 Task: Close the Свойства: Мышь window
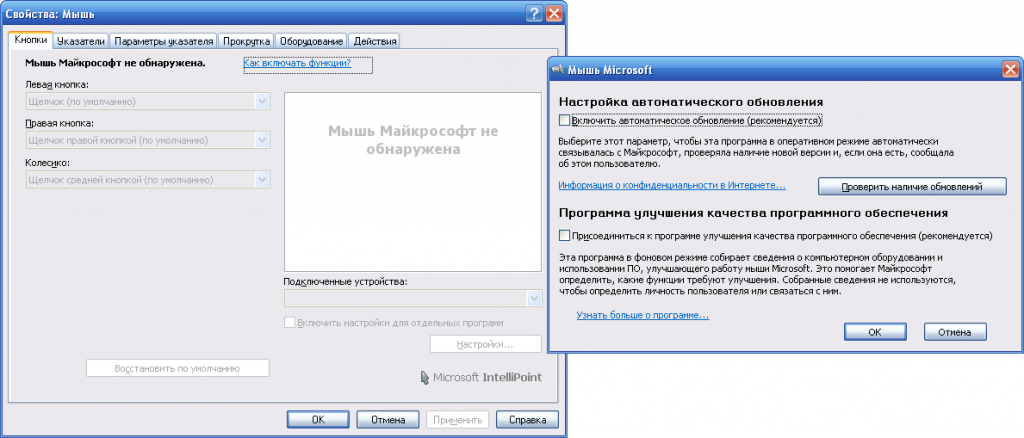coord(554,13)
